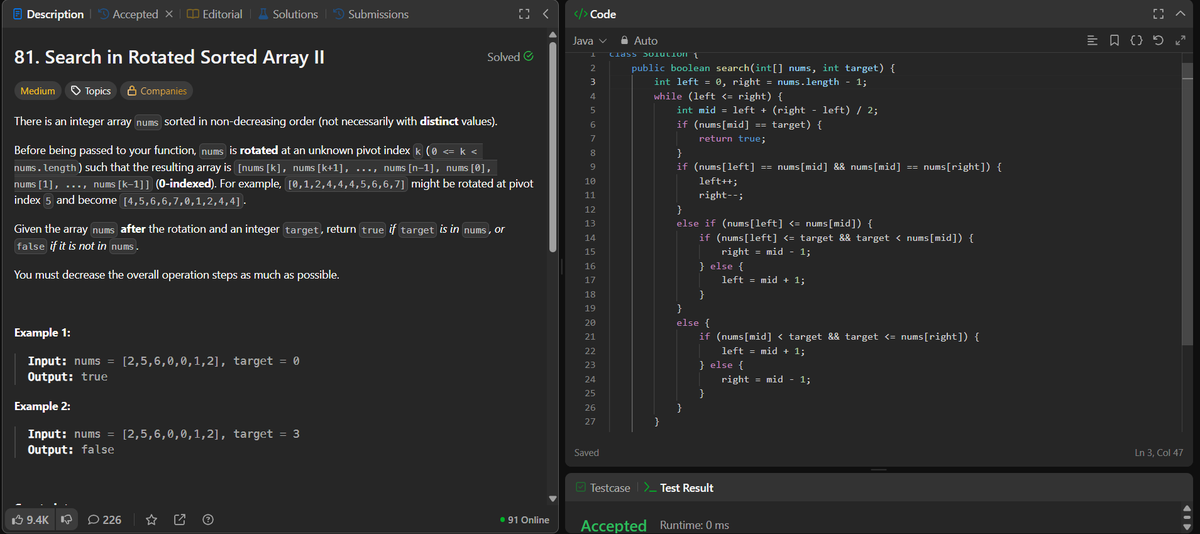The height and width of the screenshot is (534, 1200).
Task: Click the problem title 'Search in Rotated Sorted Array II'
Action: pyautogui.click(x=170, y=57)
